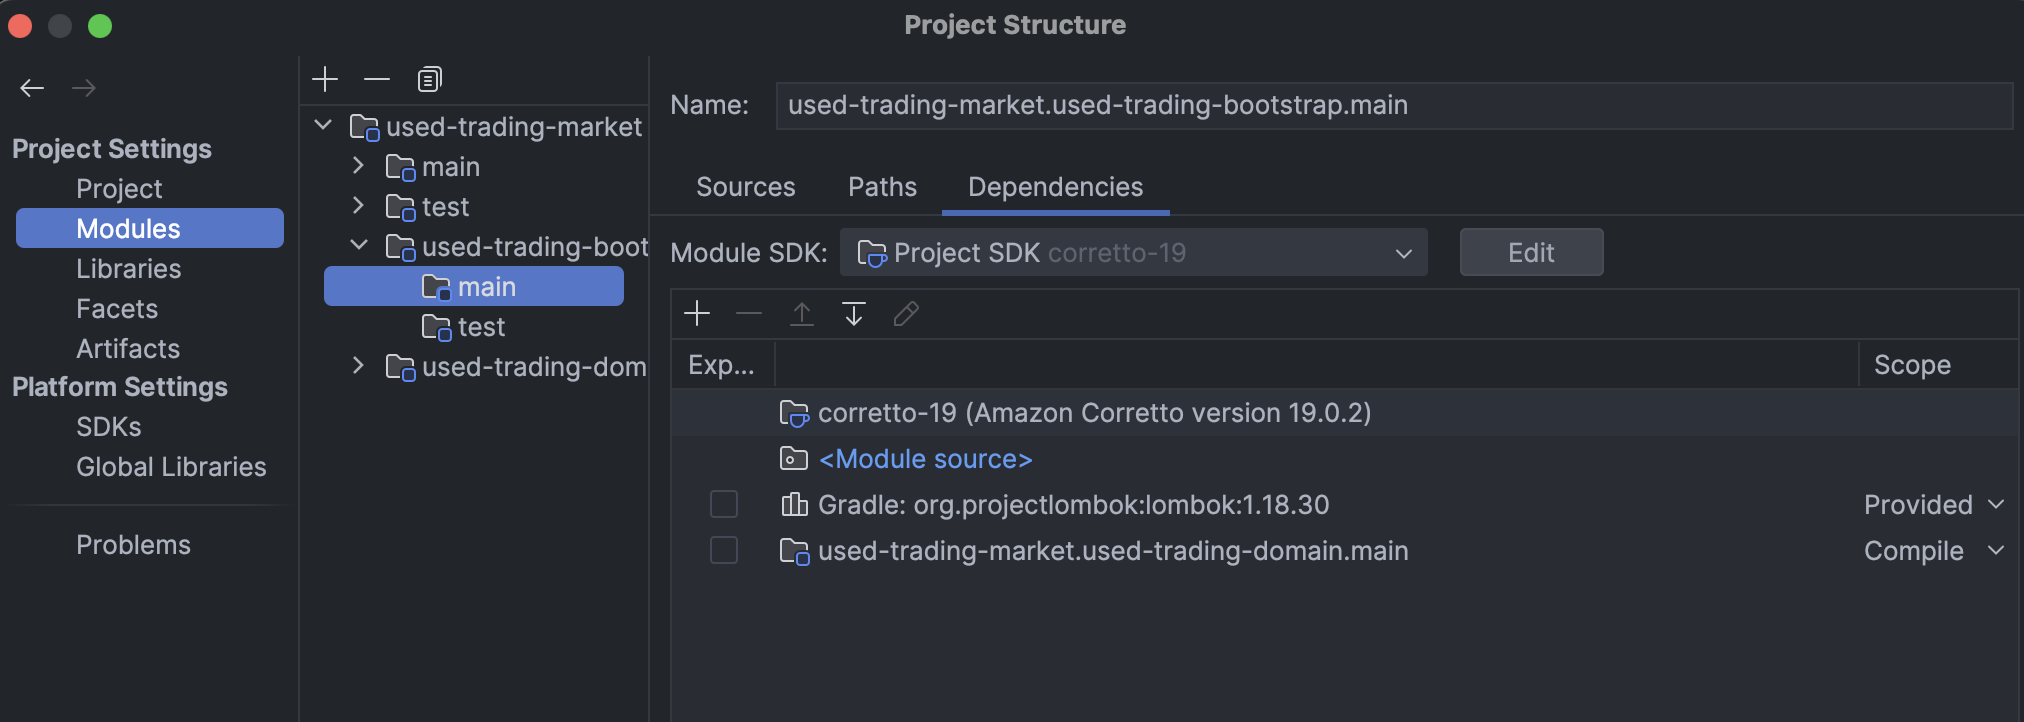Move the dependency down with arrow icon
The image size is (2024, 722).
[x=854, y=314]
